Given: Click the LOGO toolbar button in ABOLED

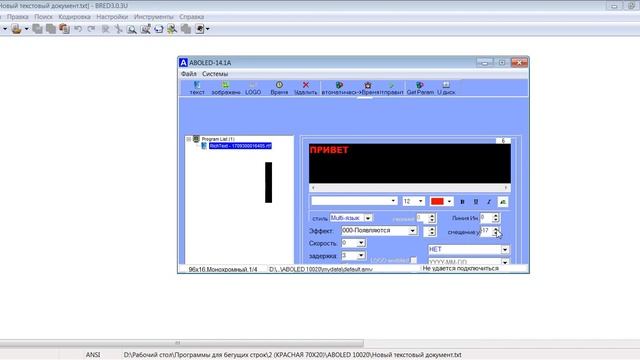Looking at the screenshot, I should coord(253,88).
